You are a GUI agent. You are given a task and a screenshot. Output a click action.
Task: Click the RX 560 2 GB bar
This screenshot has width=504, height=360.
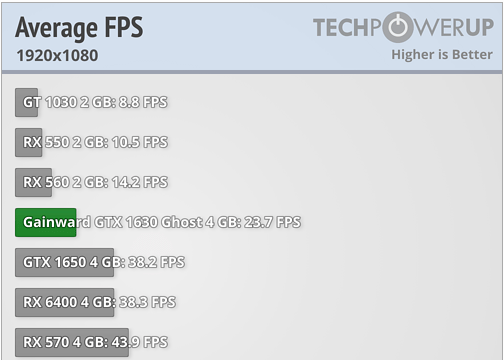pyautogui.click(x=33, y=182)
